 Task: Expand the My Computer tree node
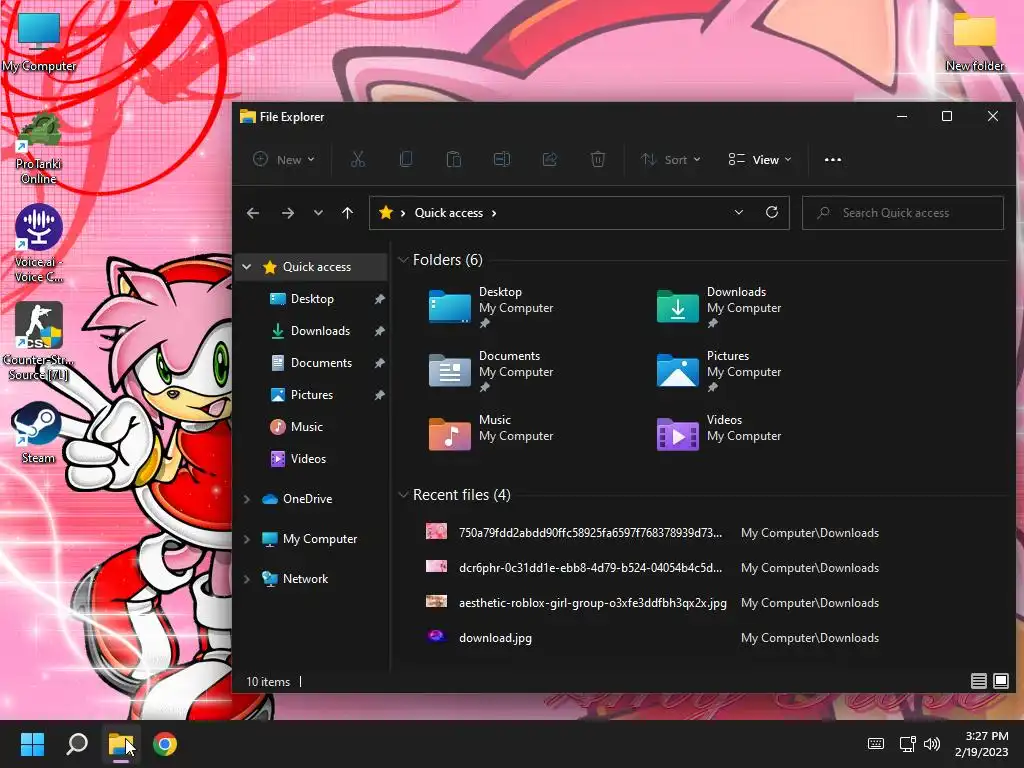point(247,539)
